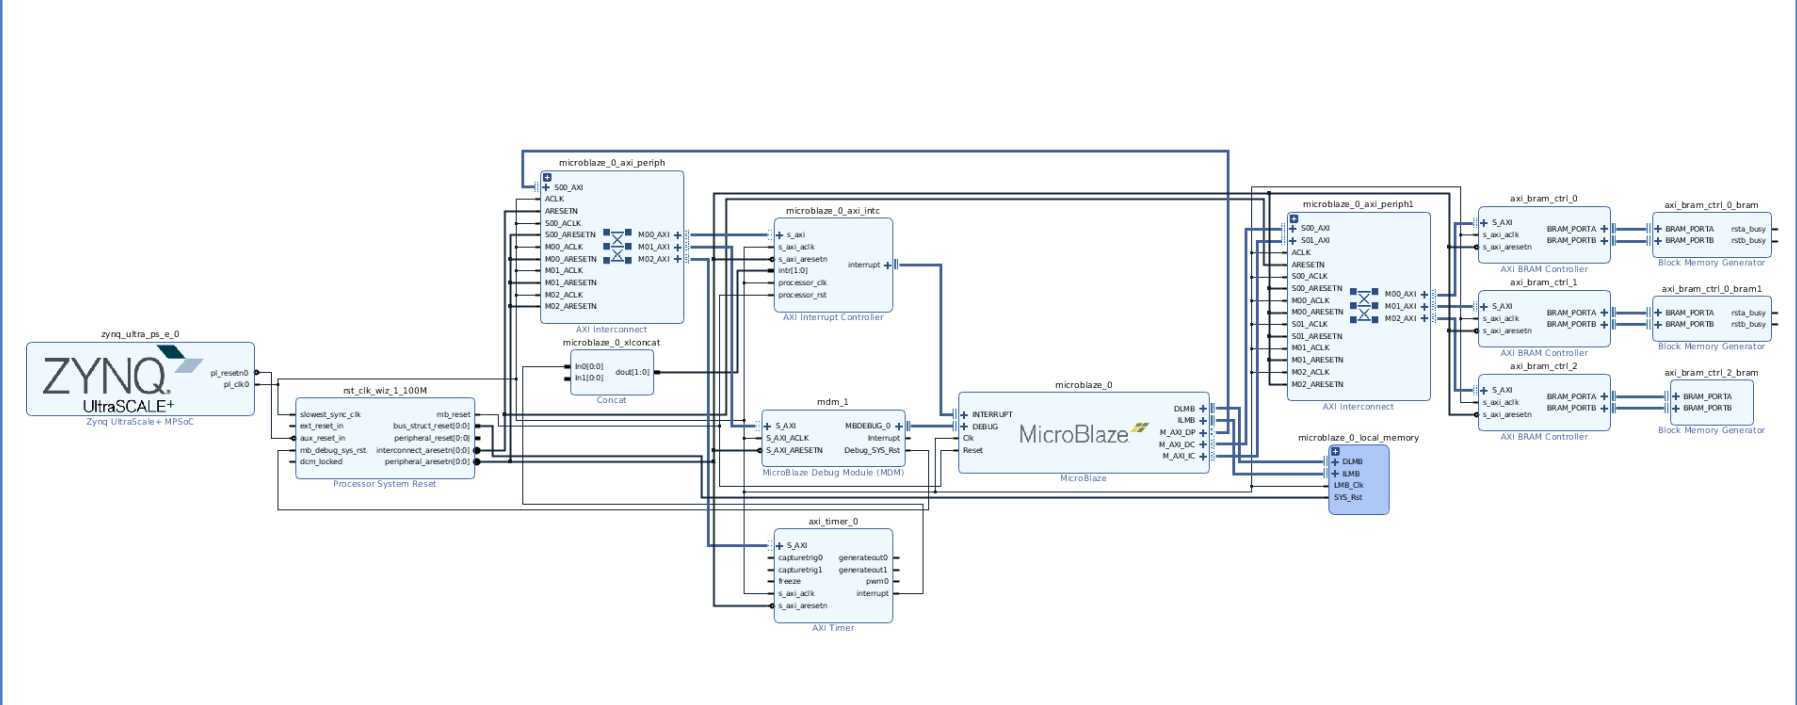The image size is (1797, 705).
Task: Click crossbar icon inside microblaze_0_axi_periph
Action: click(617, 246)
